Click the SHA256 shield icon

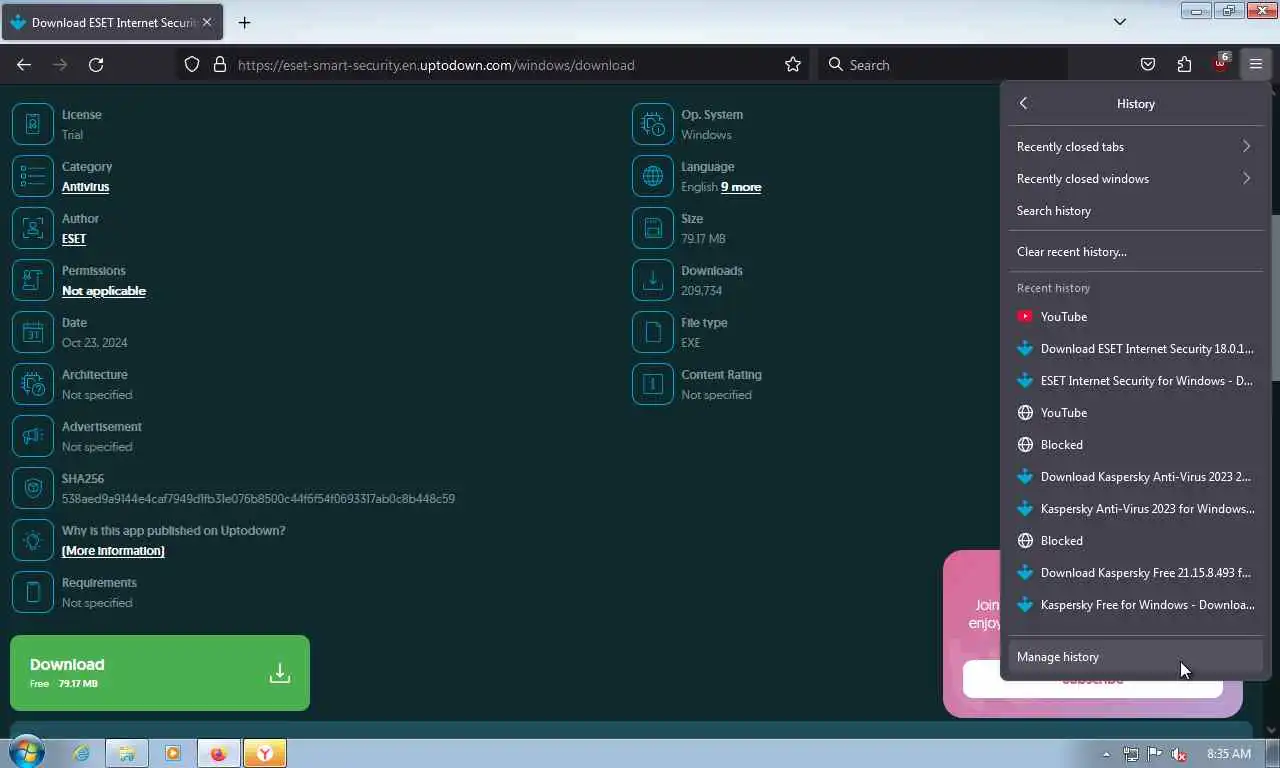[33, 488]
